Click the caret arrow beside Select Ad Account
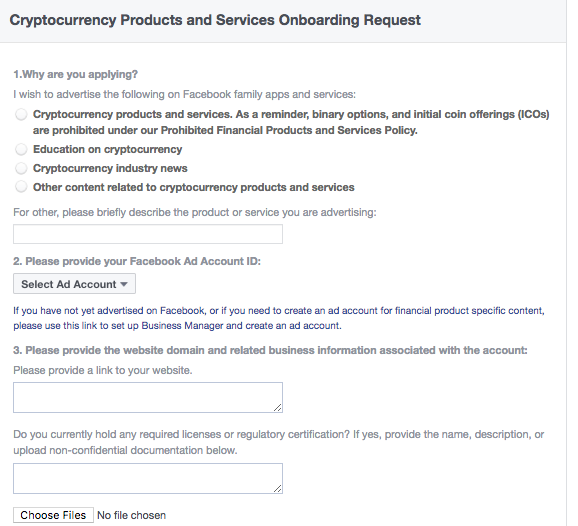Image resolution: width=578 pixels, height=526 pixels. 124,284
